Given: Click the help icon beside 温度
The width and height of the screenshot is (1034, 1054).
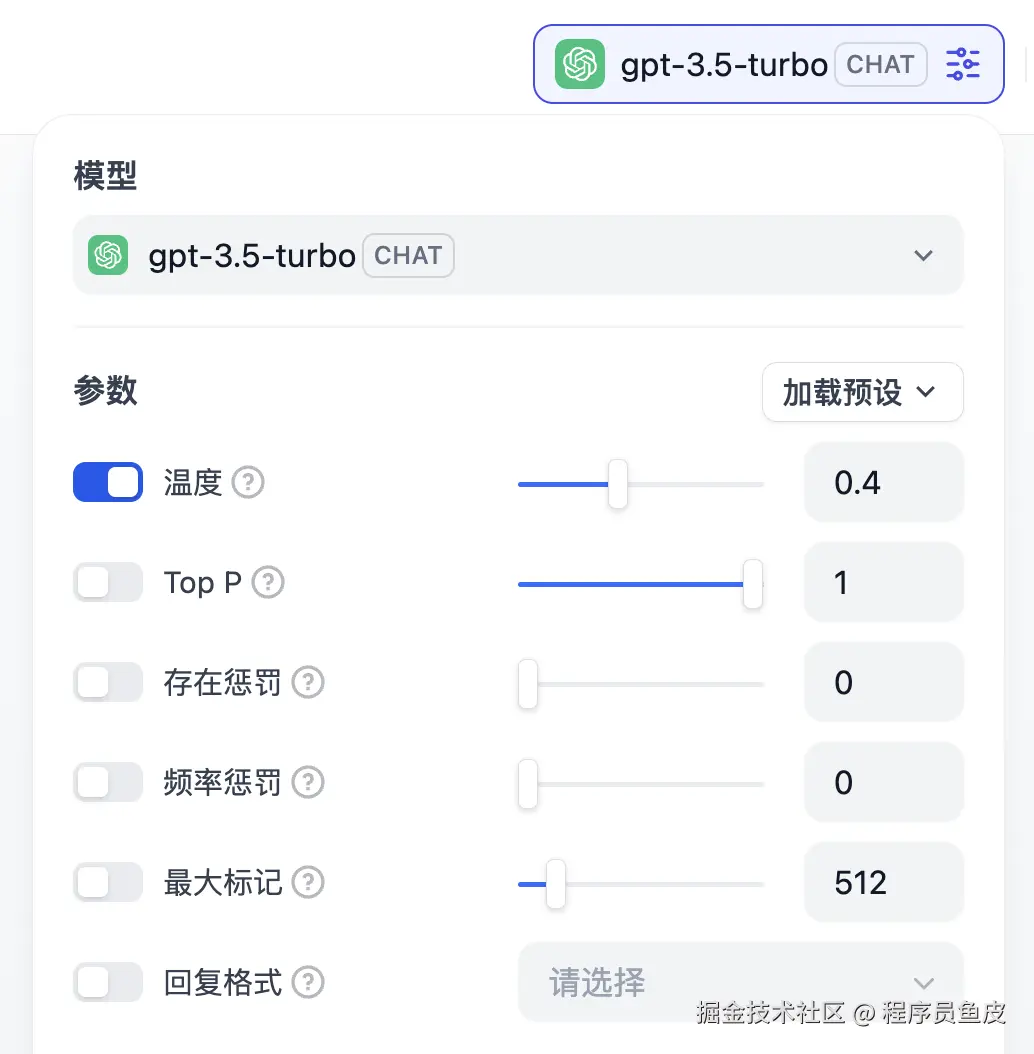Looking at the screenshot, I should tap(248, 483).
